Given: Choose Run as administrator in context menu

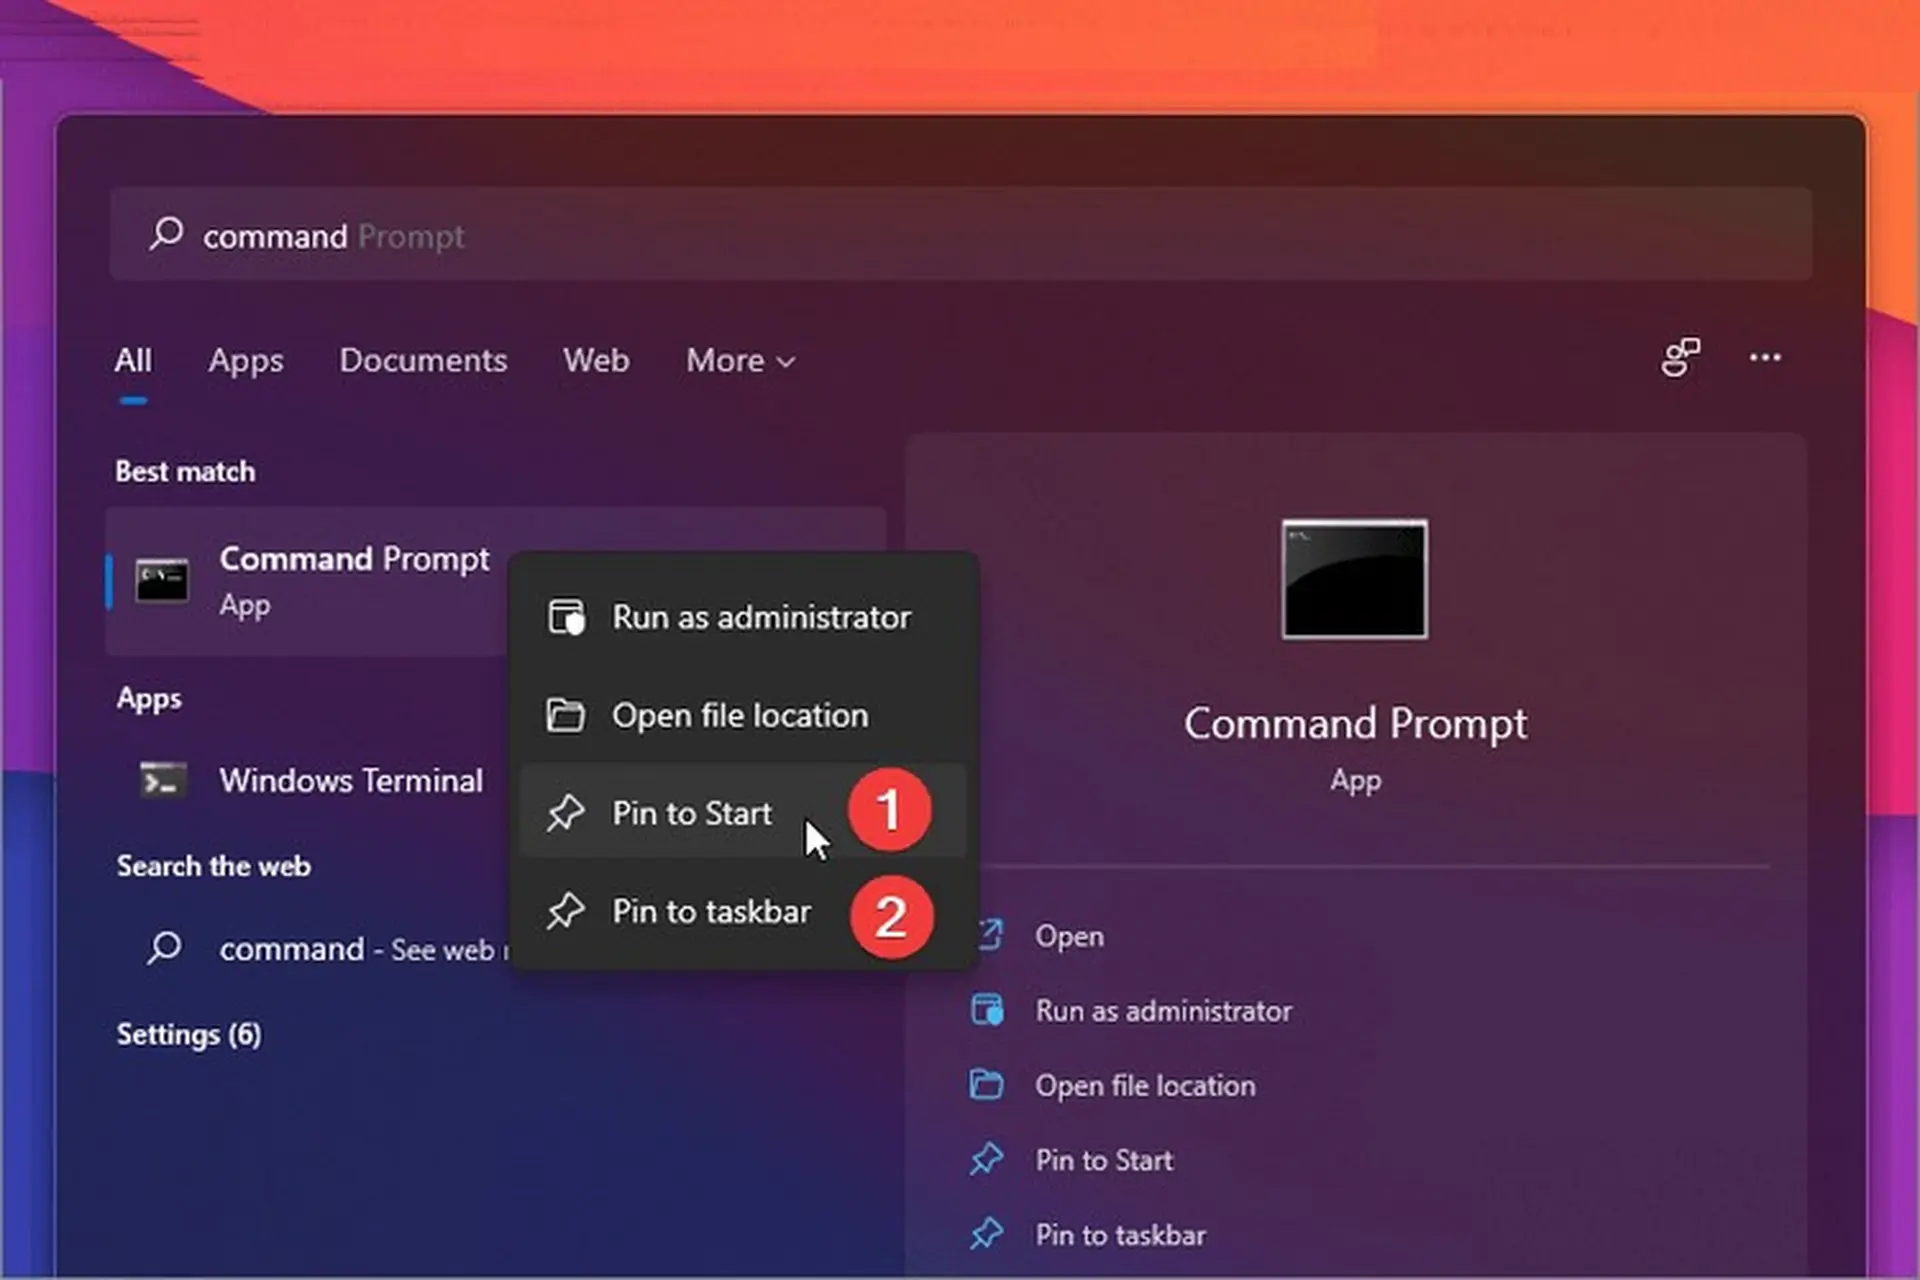Looking at the screenshot, I should [743, 617].
